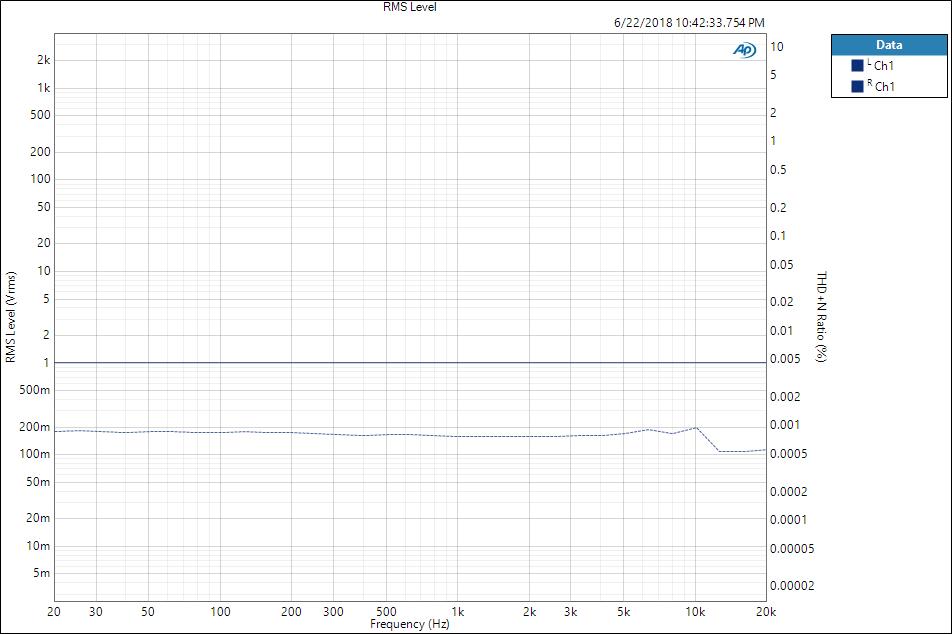The width and height of the screenshot is (952, 634).
Task: Click the 0.001 right axis label
Action: pos(785,424)
